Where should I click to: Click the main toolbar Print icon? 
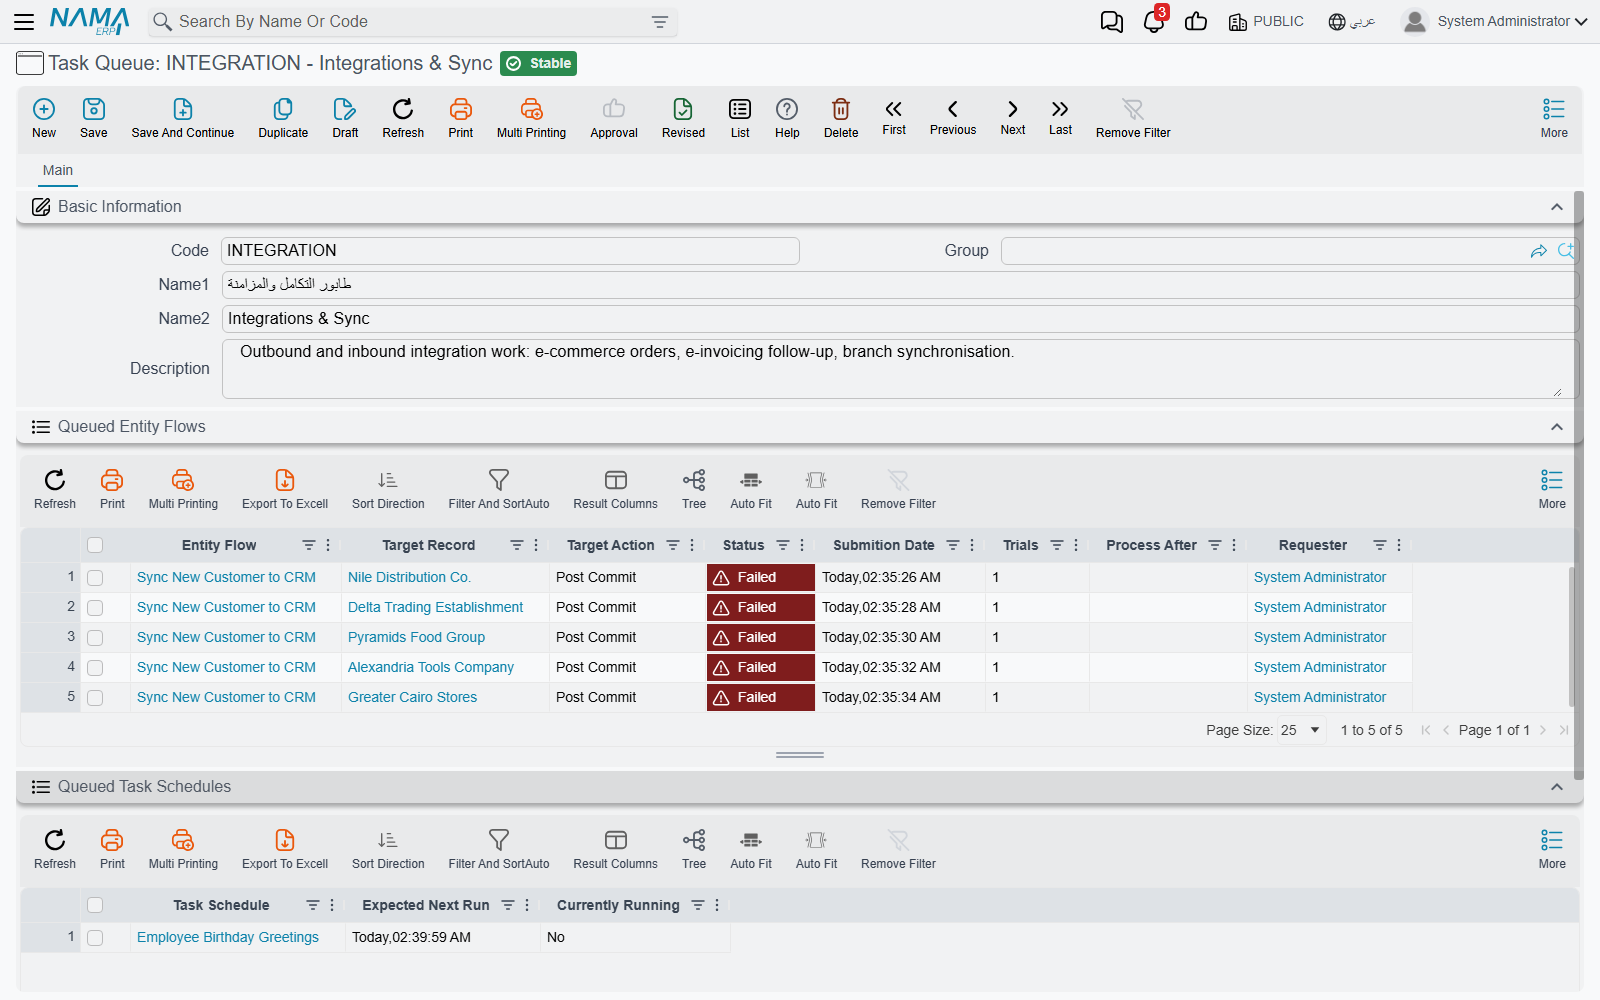point(461,109)
